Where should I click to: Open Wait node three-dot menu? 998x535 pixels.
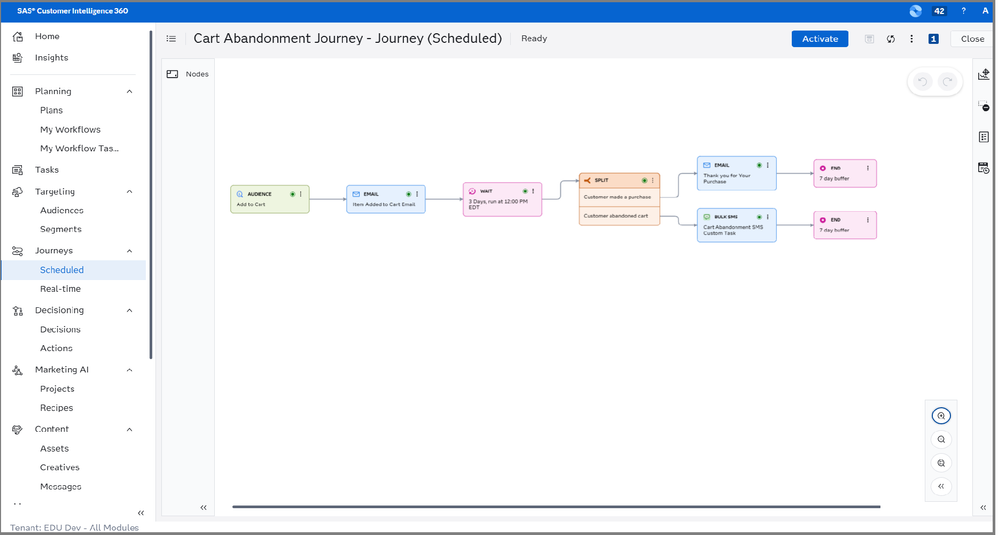(x=533, y=191)
